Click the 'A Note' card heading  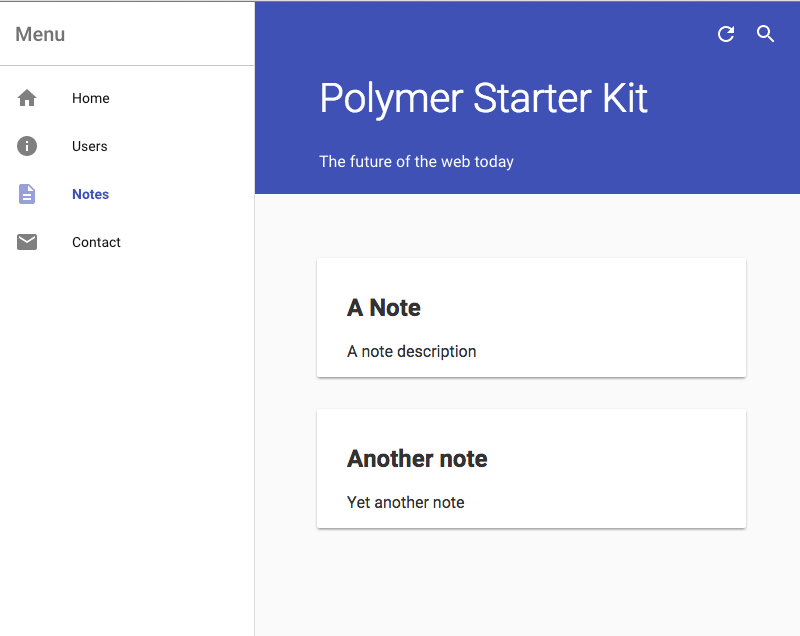point(384,308)
